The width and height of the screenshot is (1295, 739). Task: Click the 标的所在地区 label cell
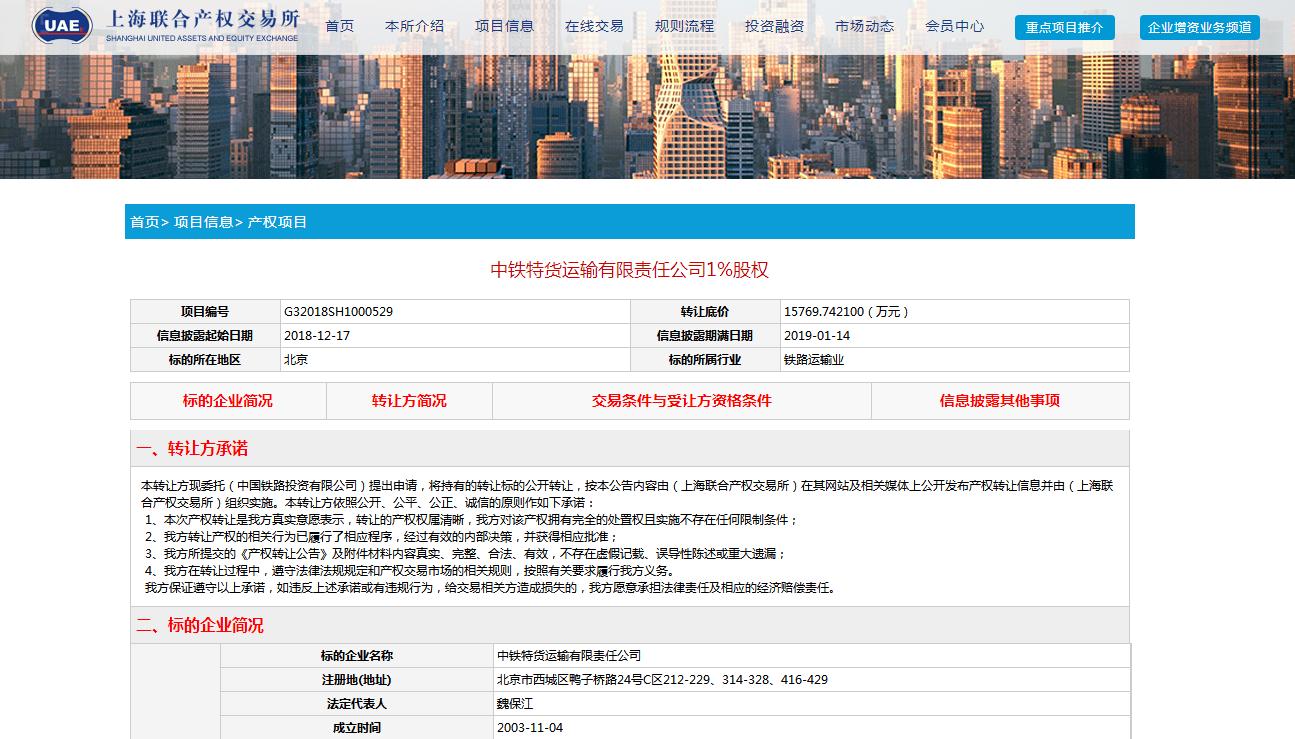(205, 360)
